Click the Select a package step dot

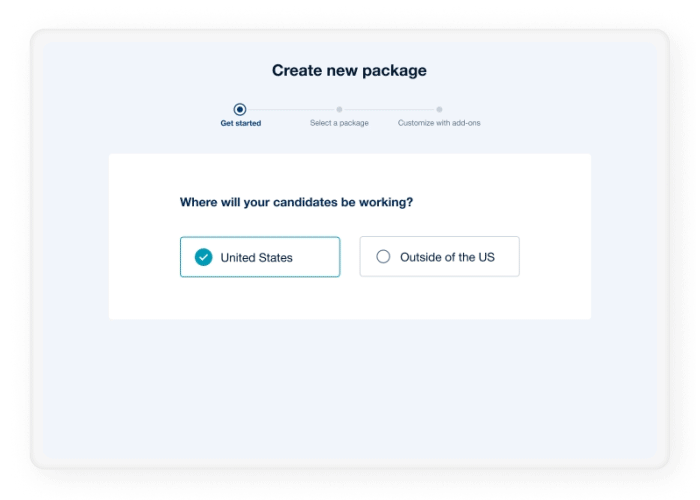point(339,109)
